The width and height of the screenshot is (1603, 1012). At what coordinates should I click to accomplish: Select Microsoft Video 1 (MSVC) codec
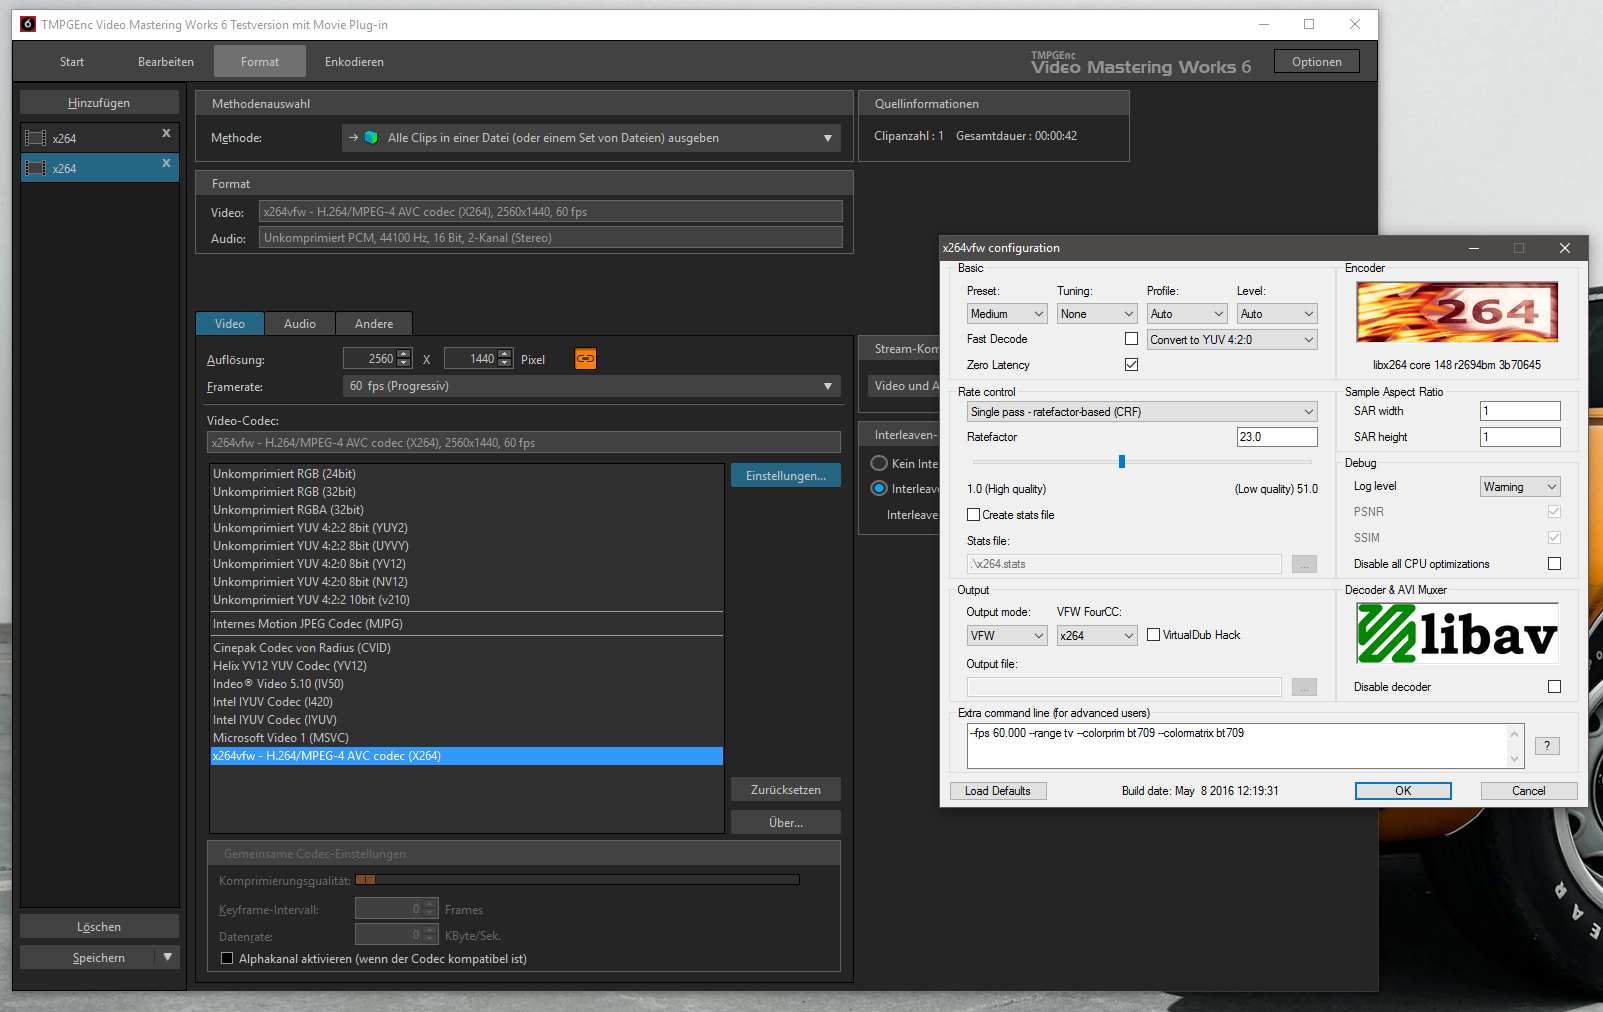coord(466,738)
